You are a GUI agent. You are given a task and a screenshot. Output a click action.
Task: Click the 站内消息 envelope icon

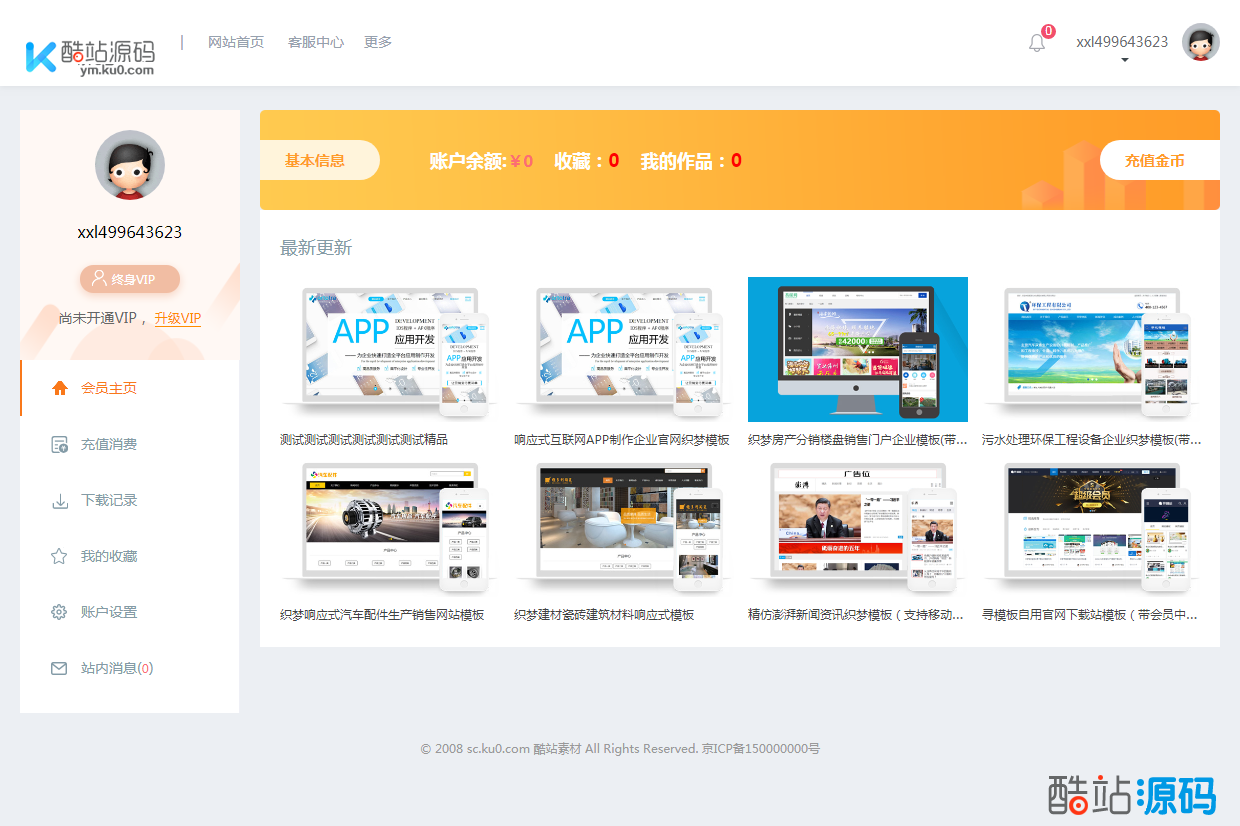pos(60,668)
